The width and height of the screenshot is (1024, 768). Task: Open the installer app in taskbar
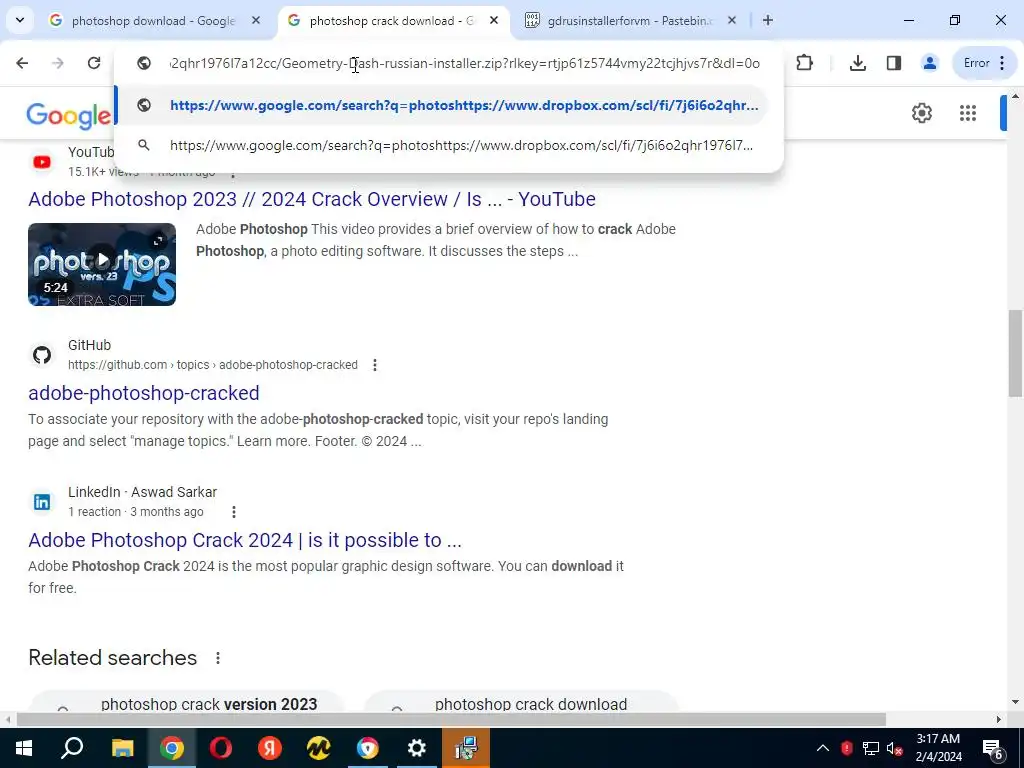pos(466,748)
